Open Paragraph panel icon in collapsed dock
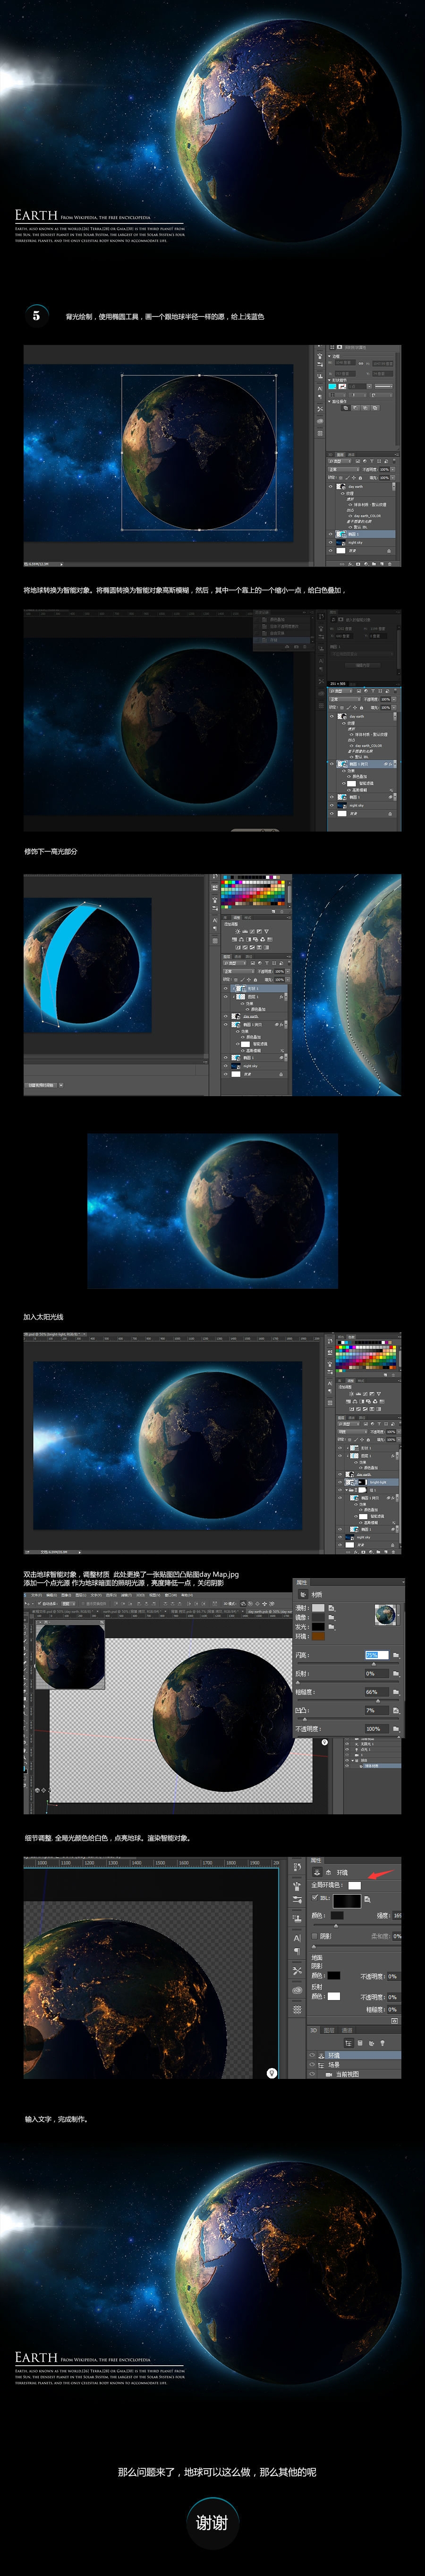The height and width of the screenshot is (2576, 425). 298,1952
